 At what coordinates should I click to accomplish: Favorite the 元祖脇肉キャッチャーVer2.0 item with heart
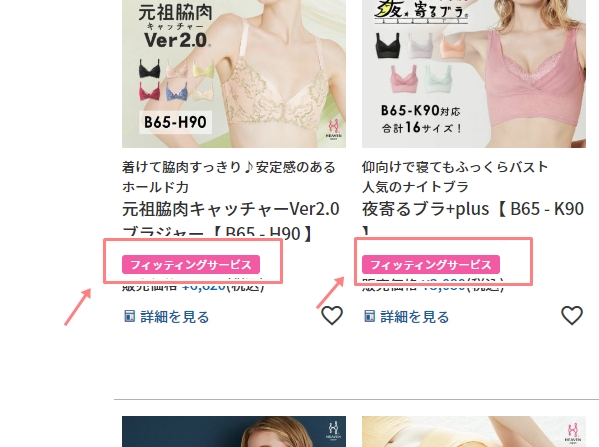(x=332, y=316)
